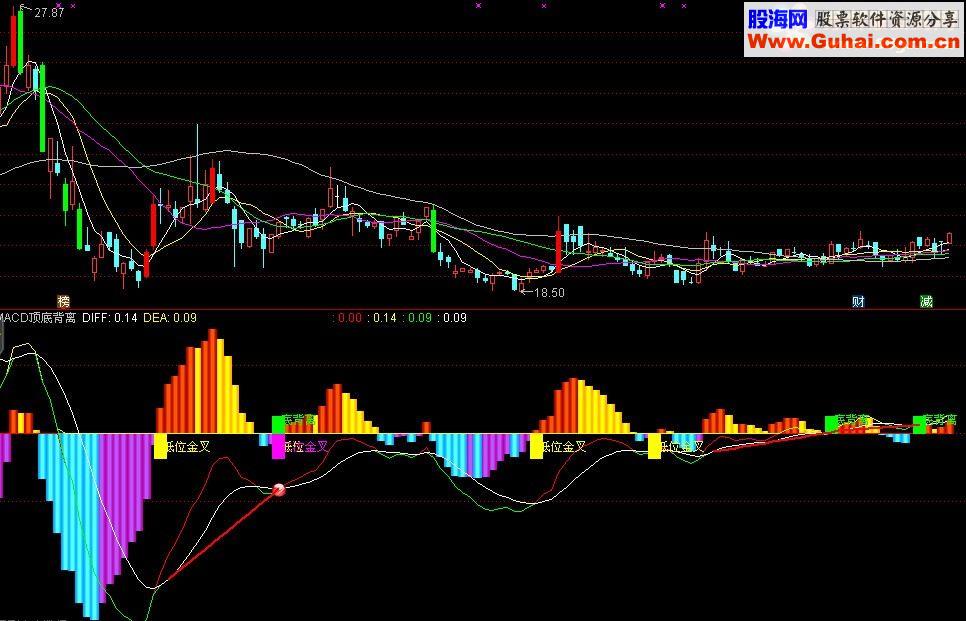Screen dimensions: 966x621
Task: Click the magenta square beside 低位金叉
Action: [x=278, y=446]
